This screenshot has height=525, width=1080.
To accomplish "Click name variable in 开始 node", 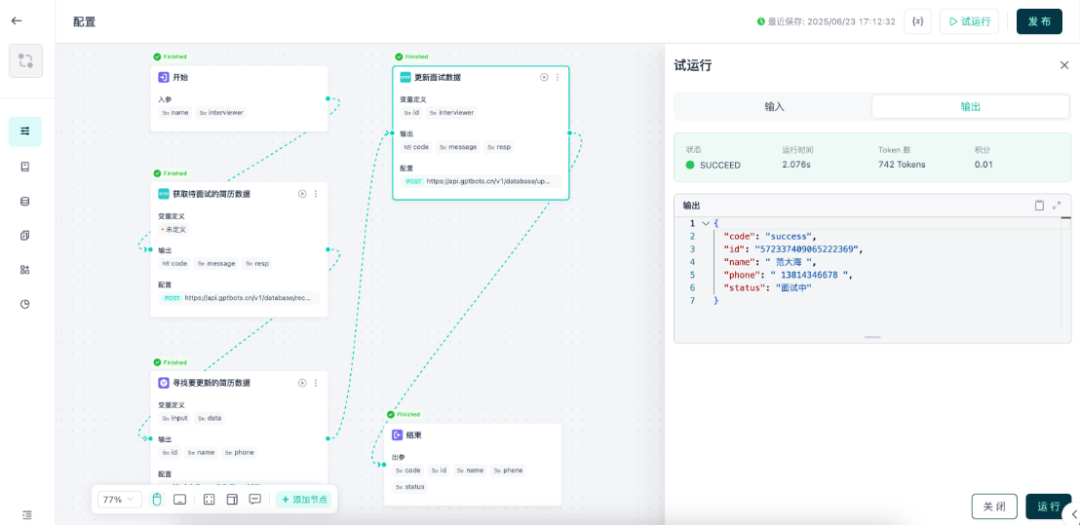I will coord(176,112).
